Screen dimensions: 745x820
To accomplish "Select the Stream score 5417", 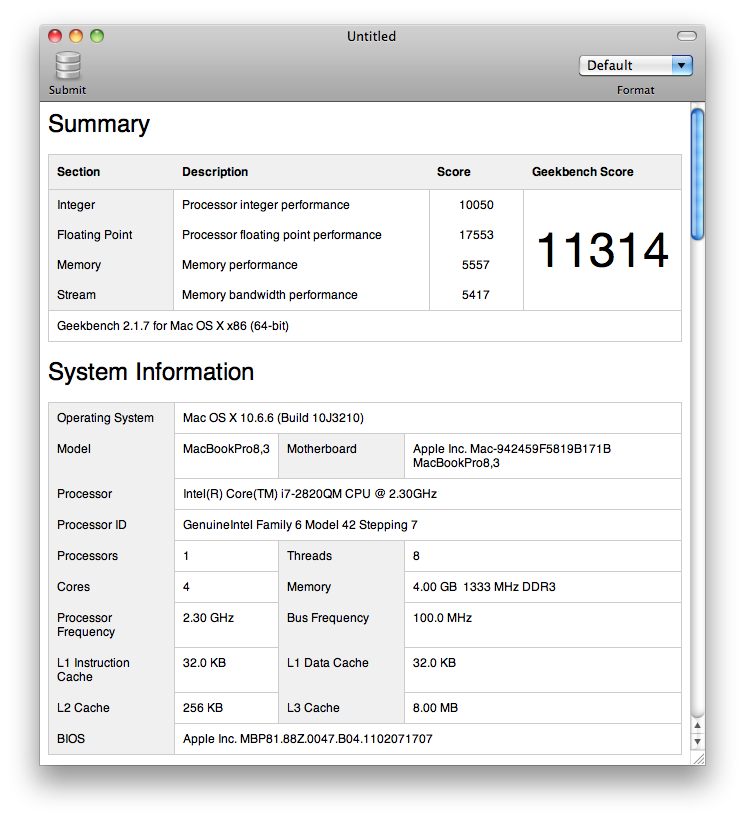I will 476,295.
